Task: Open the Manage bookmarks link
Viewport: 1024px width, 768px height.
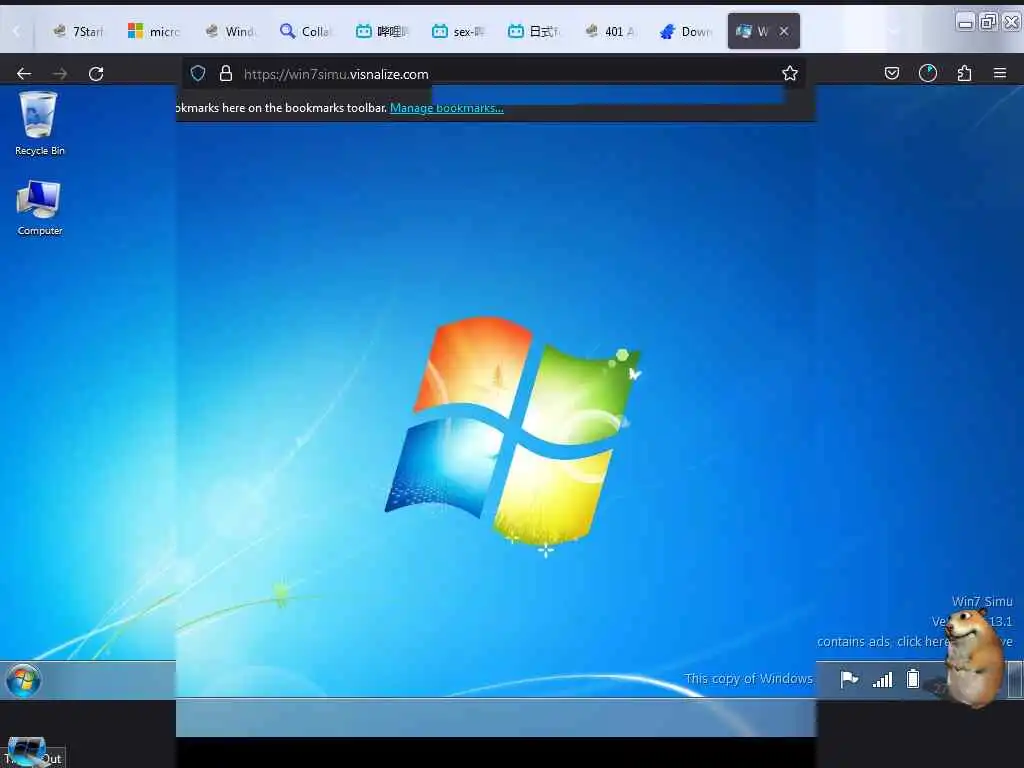Action: 447,108
